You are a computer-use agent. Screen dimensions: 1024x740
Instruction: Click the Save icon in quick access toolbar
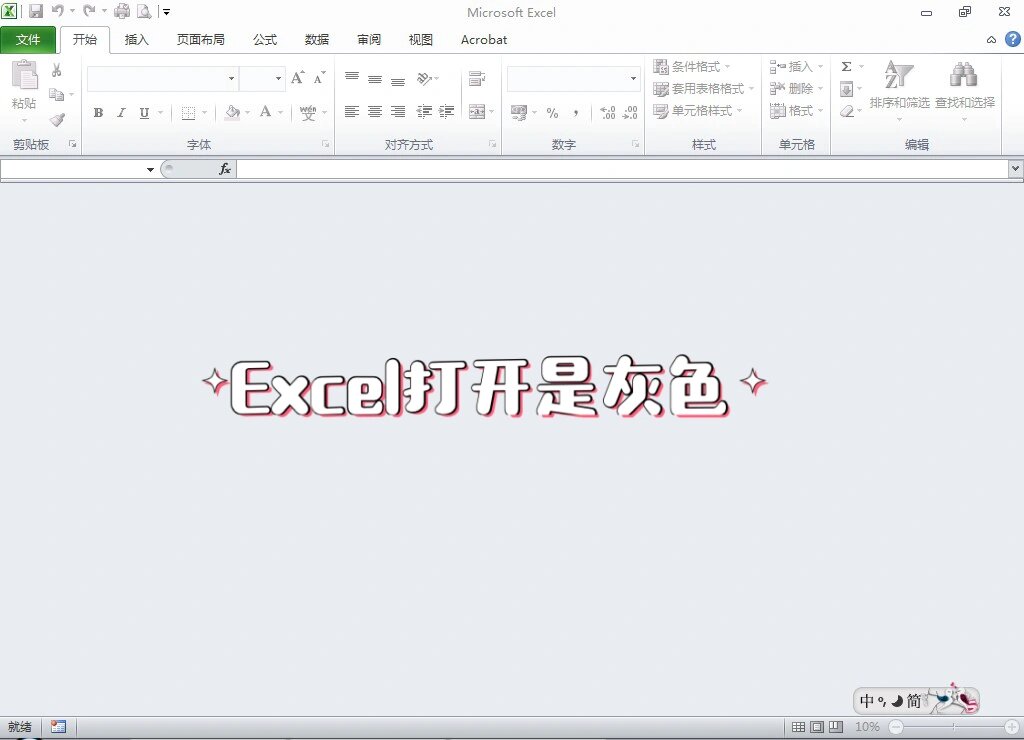click(36, 11)
